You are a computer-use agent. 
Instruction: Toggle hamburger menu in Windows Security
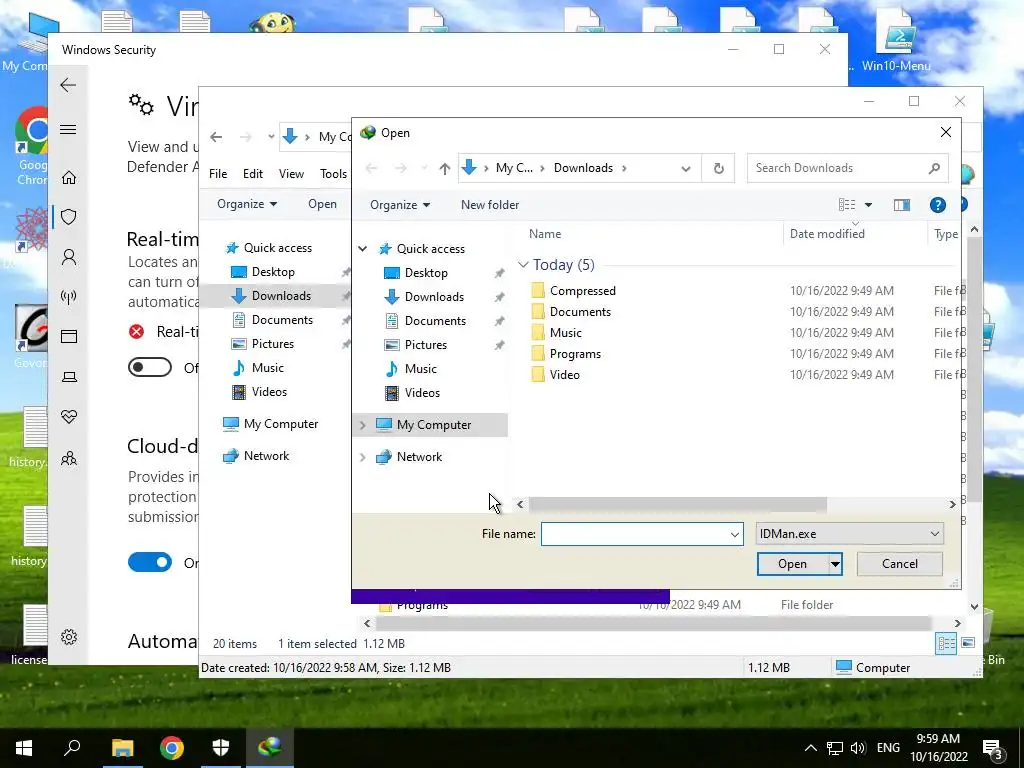pos(68,129)
